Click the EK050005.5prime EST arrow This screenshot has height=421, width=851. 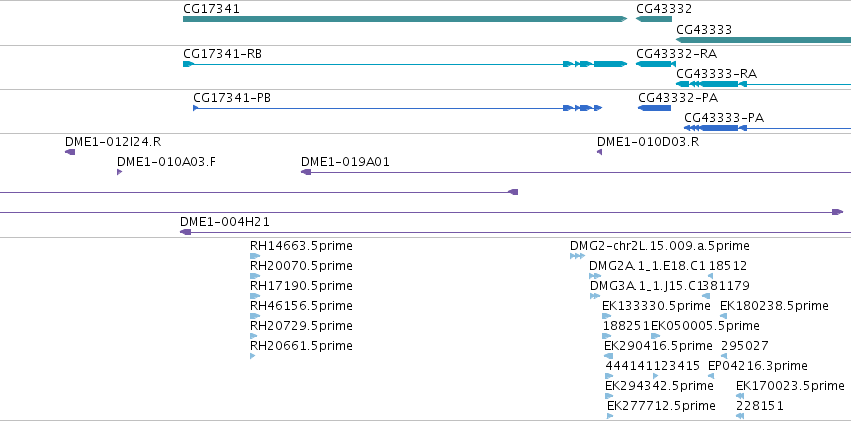(656, 336)
